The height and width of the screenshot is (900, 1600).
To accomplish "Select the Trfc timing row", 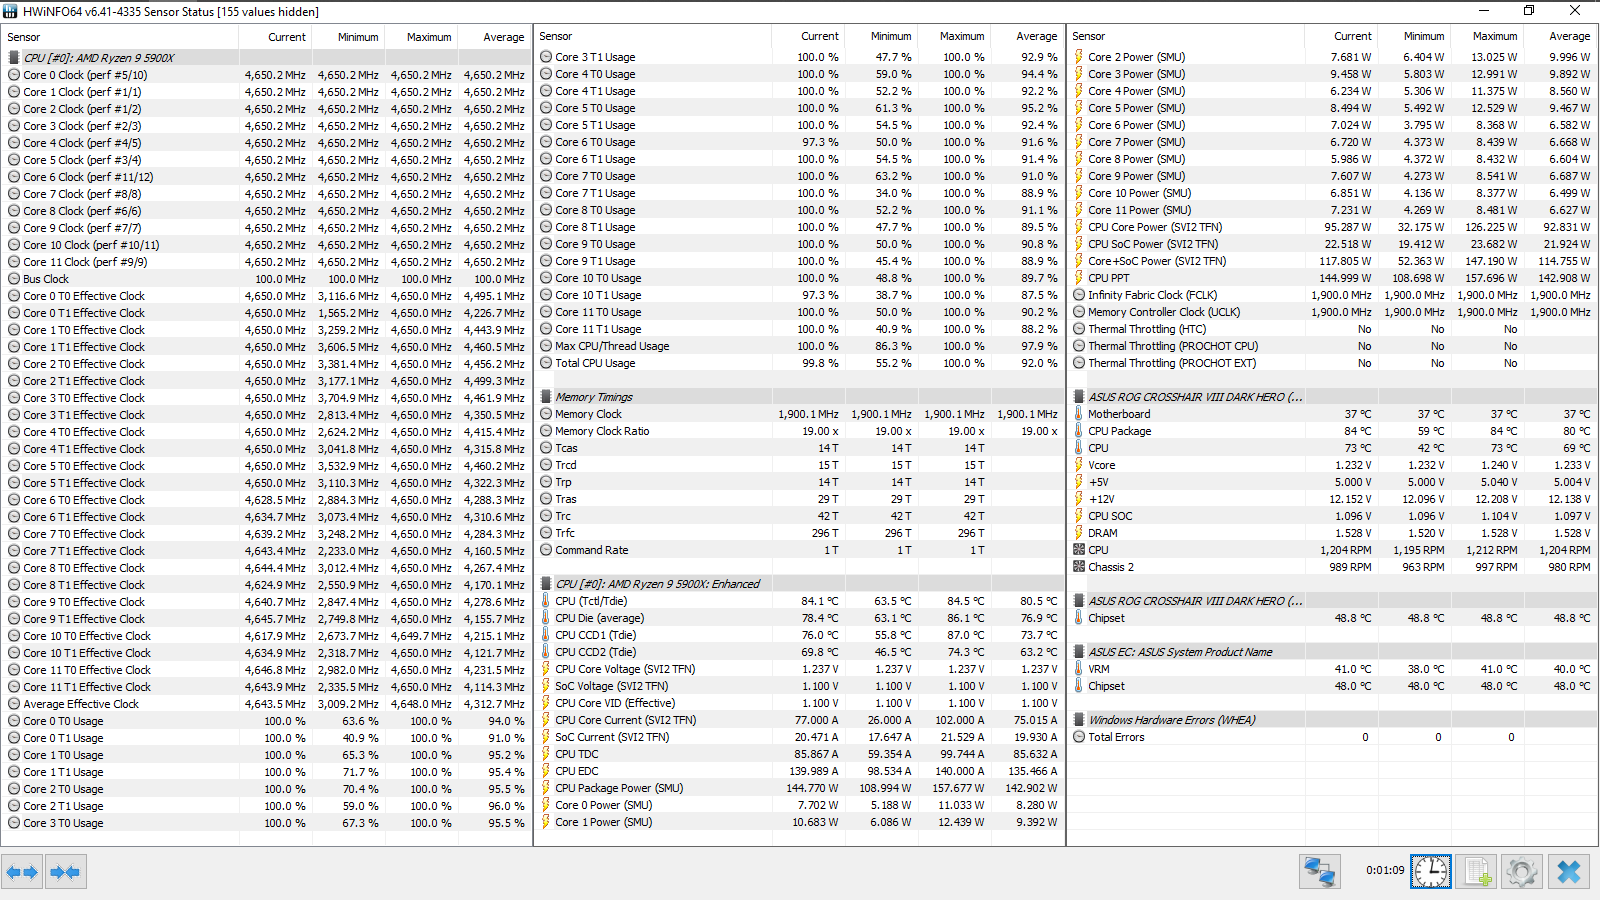I will click(799, 533).
